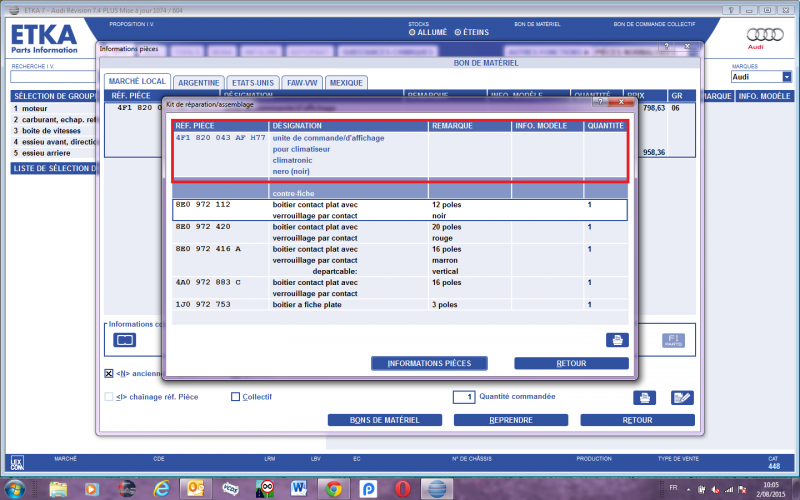Open the blue P app in taskbar
The image size is (800, 500).
368,489
